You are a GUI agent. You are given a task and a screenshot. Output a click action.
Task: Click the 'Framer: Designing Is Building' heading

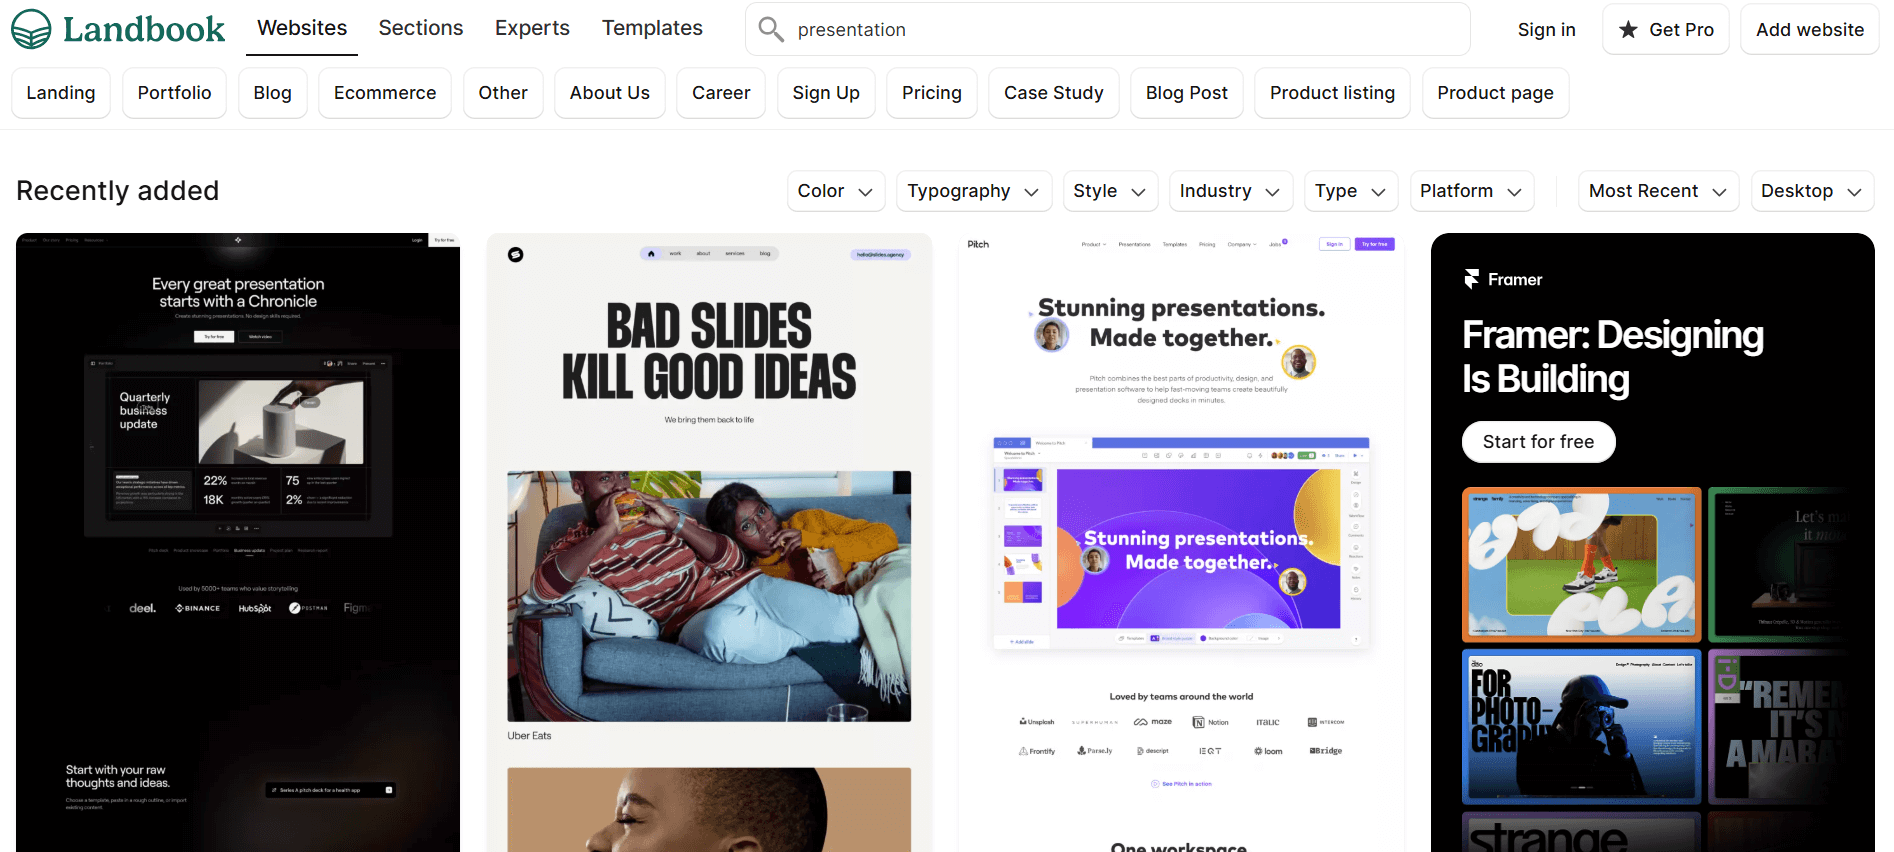[1612, 357]
